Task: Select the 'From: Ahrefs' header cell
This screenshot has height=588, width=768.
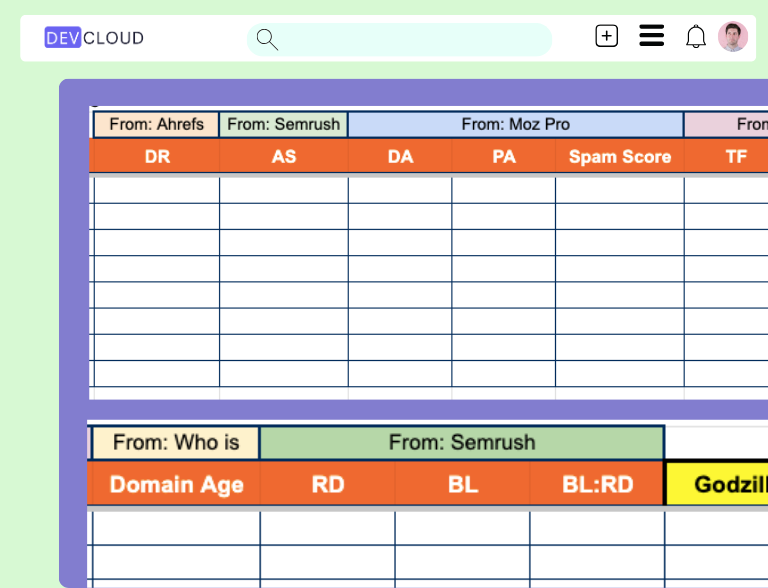Action: pyautogui.click(x=156, y=124)
